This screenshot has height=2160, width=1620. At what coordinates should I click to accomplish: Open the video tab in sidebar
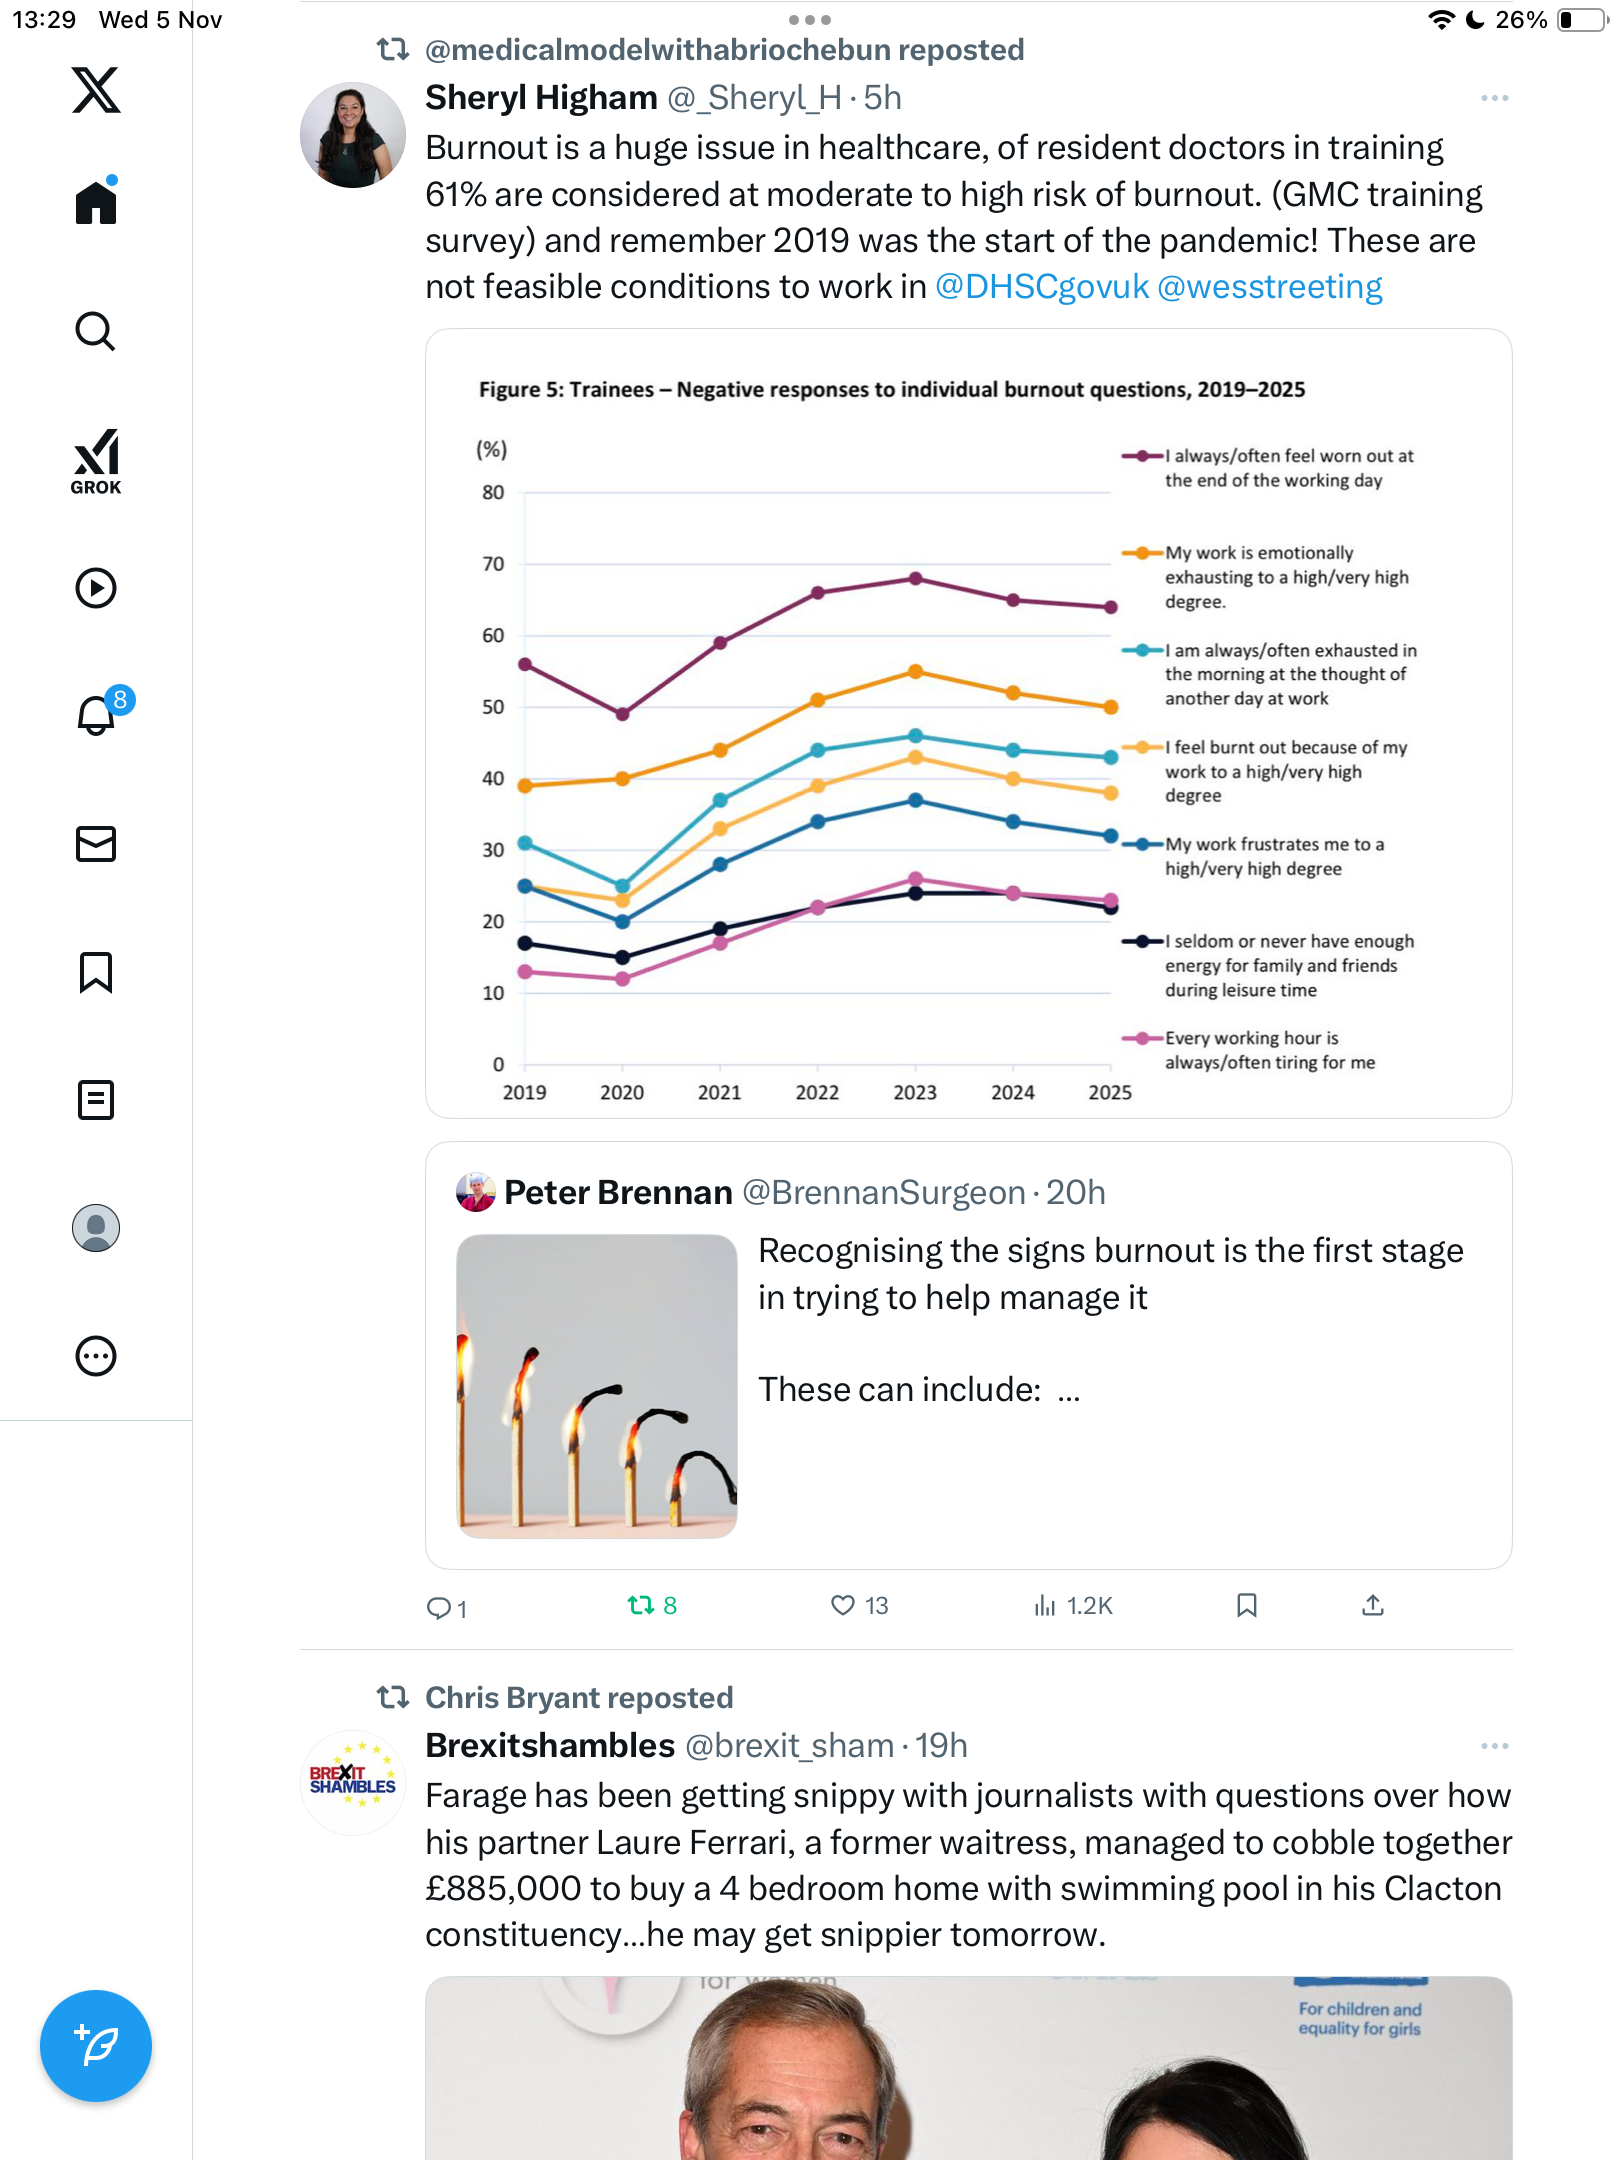point(96,588)
